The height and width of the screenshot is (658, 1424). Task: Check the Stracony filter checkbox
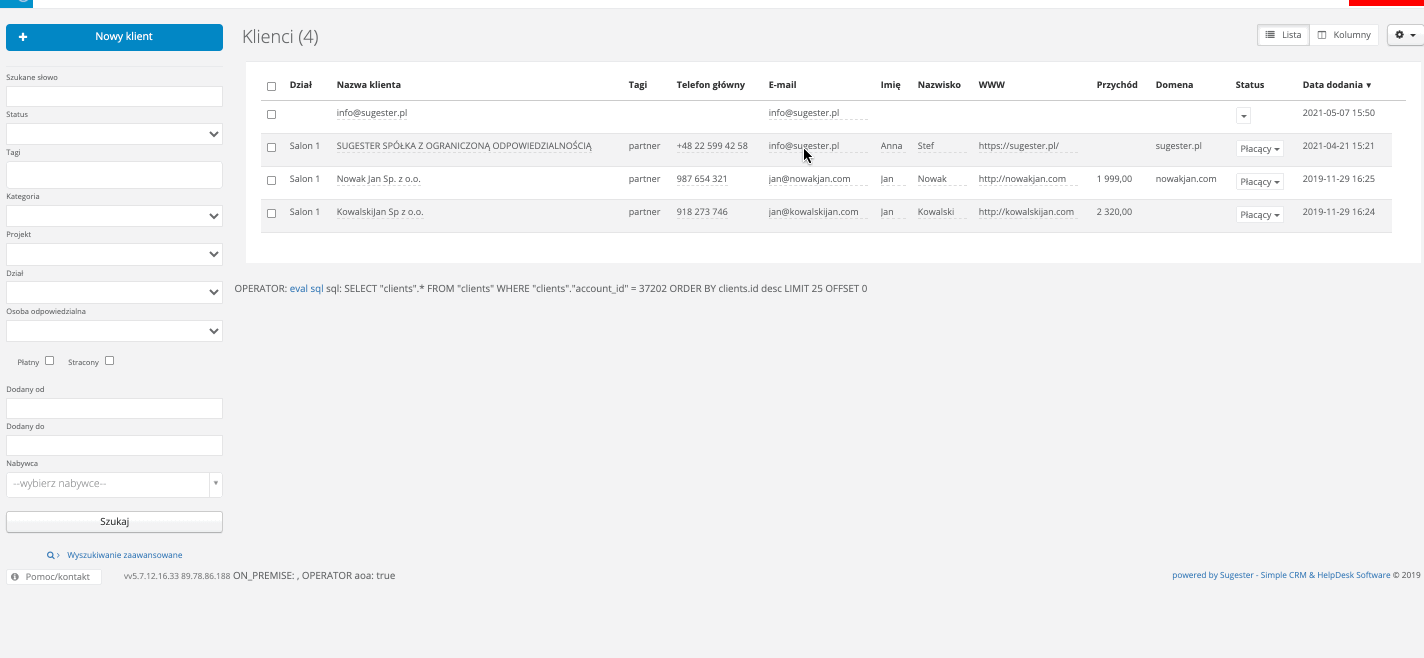110,361
